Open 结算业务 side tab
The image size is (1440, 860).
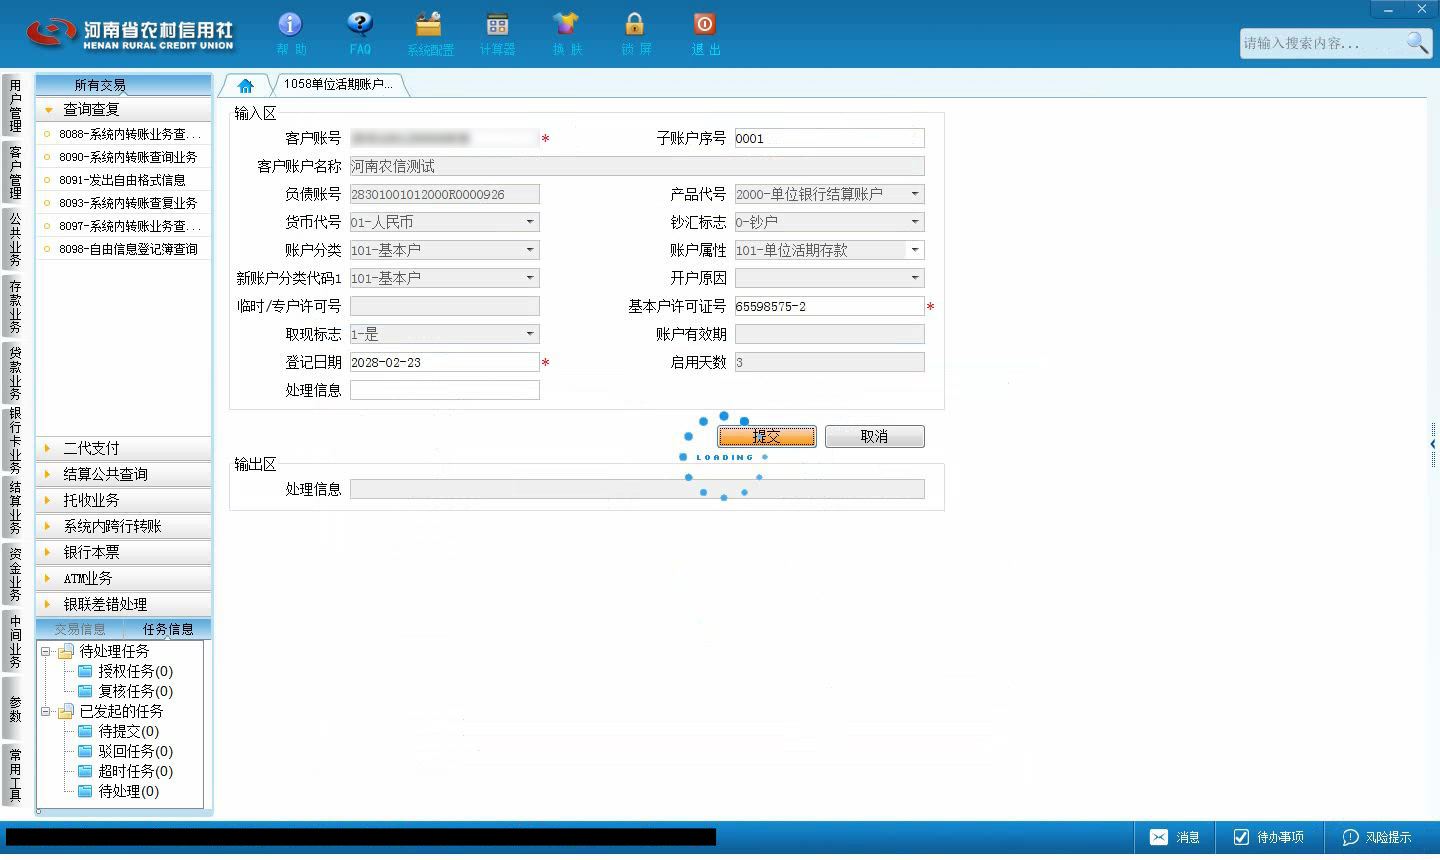(15, 508)
